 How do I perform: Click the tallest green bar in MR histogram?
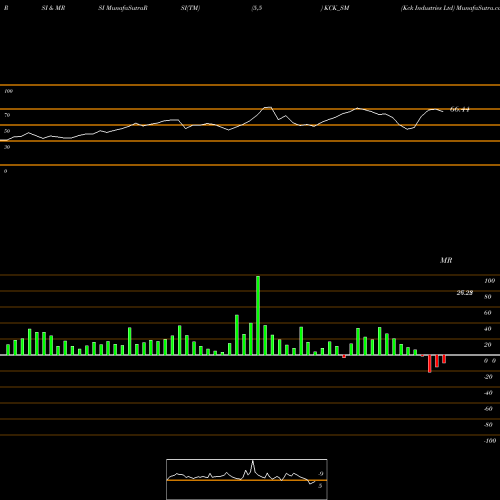(x=258, y=315)
